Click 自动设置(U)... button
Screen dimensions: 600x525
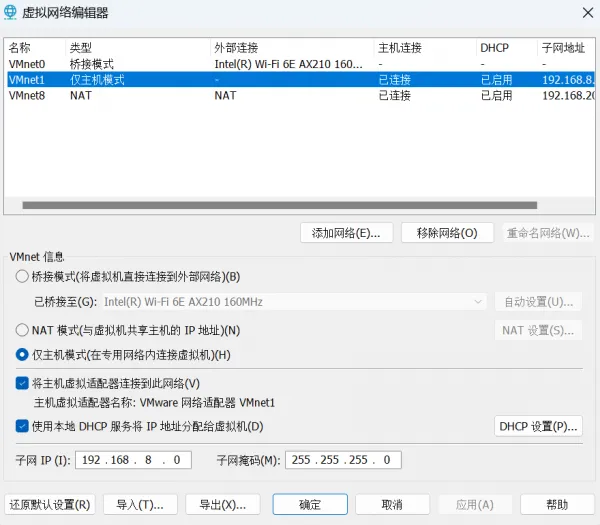[538, 302]
